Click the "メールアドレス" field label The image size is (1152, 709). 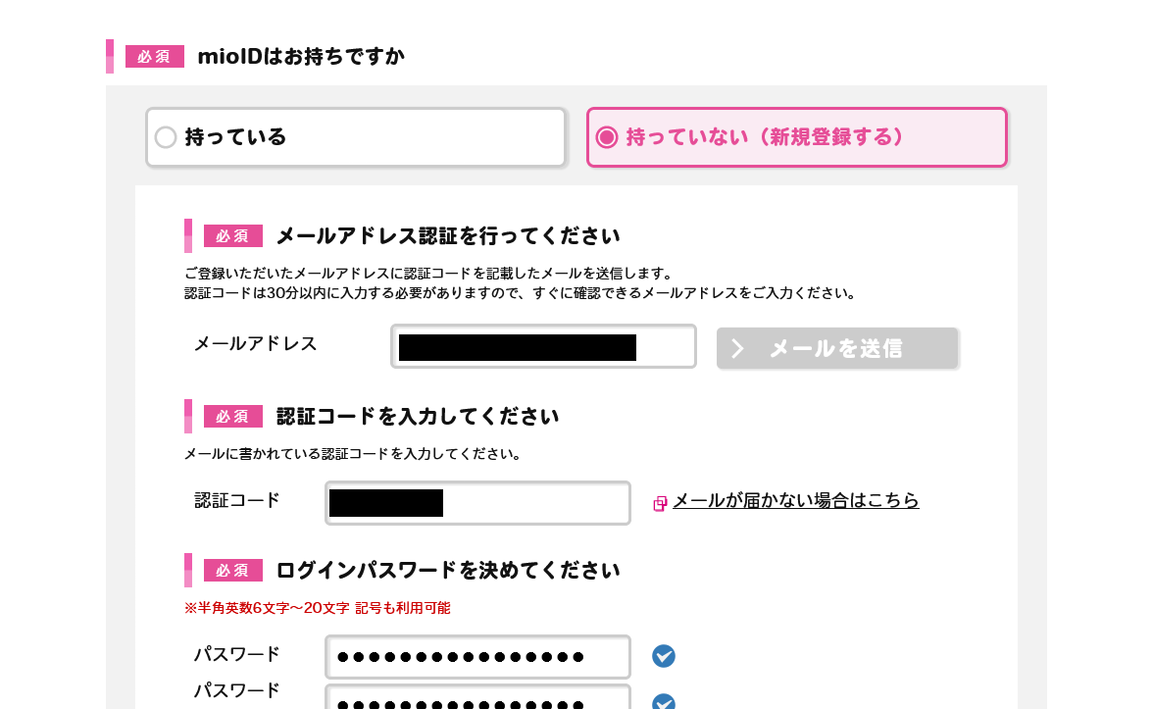pyautogui.click(x=255, y=343)
